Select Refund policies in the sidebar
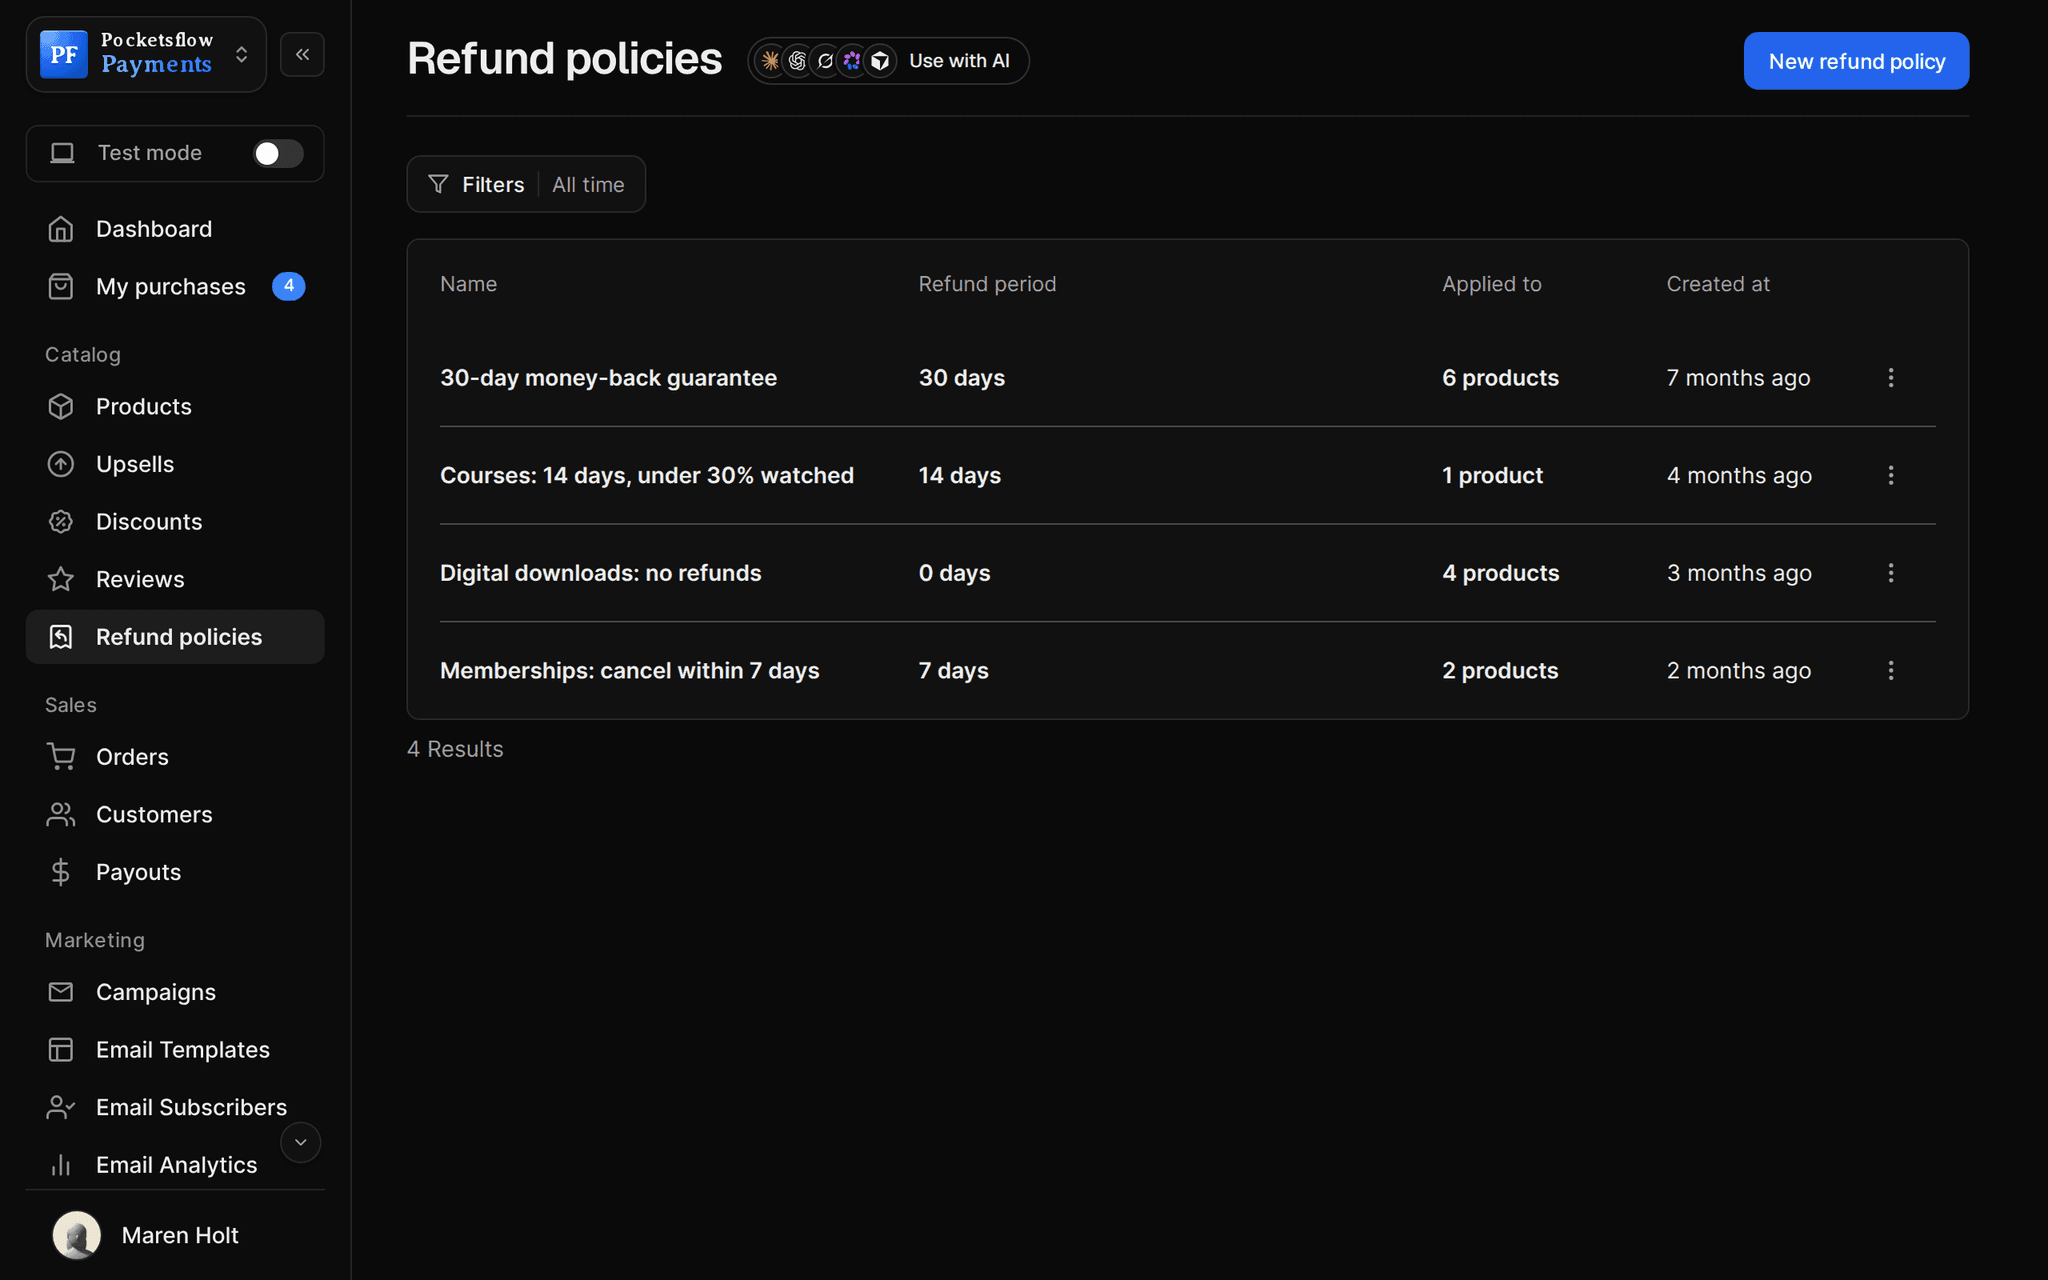Image resolution: width=2048 pixels, height=1280 pixels. [x=175, y=637]
